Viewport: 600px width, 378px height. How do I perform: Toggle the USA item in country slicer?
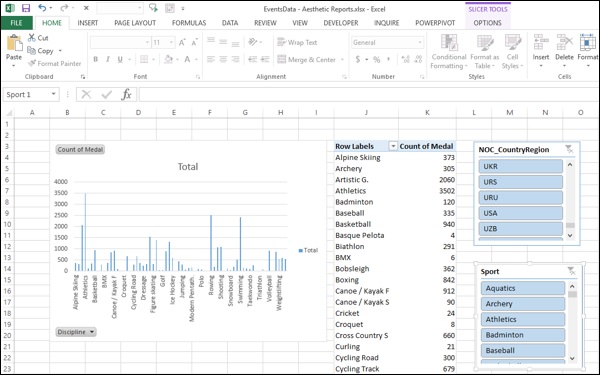click(x=520, y=213)
